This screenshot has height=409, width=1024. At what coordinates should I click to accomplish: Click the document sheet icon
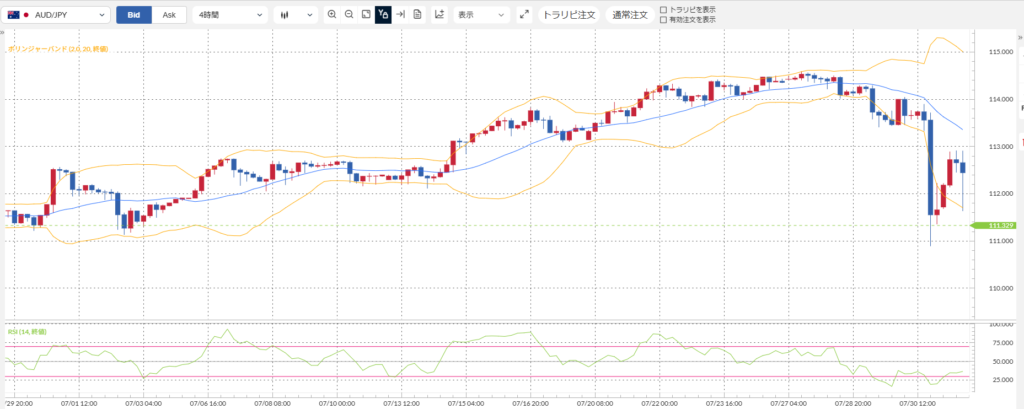pos(417,14)
